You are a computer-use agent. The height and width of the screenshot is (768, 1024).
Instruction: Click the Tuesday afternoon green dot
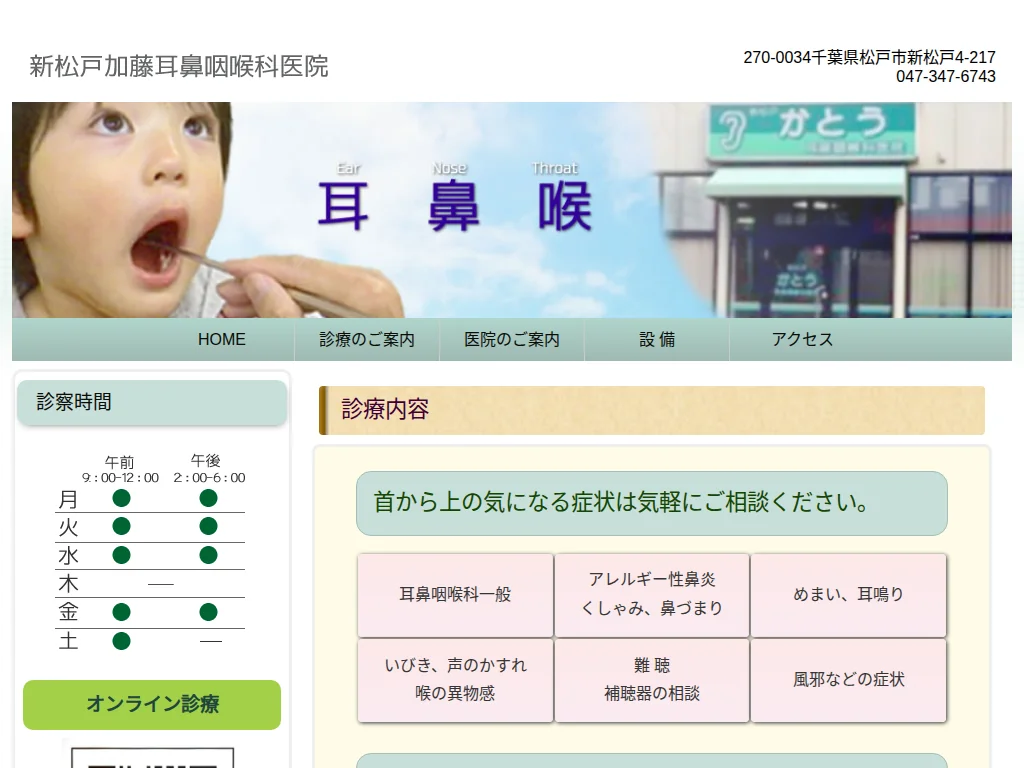click(209, 527)
